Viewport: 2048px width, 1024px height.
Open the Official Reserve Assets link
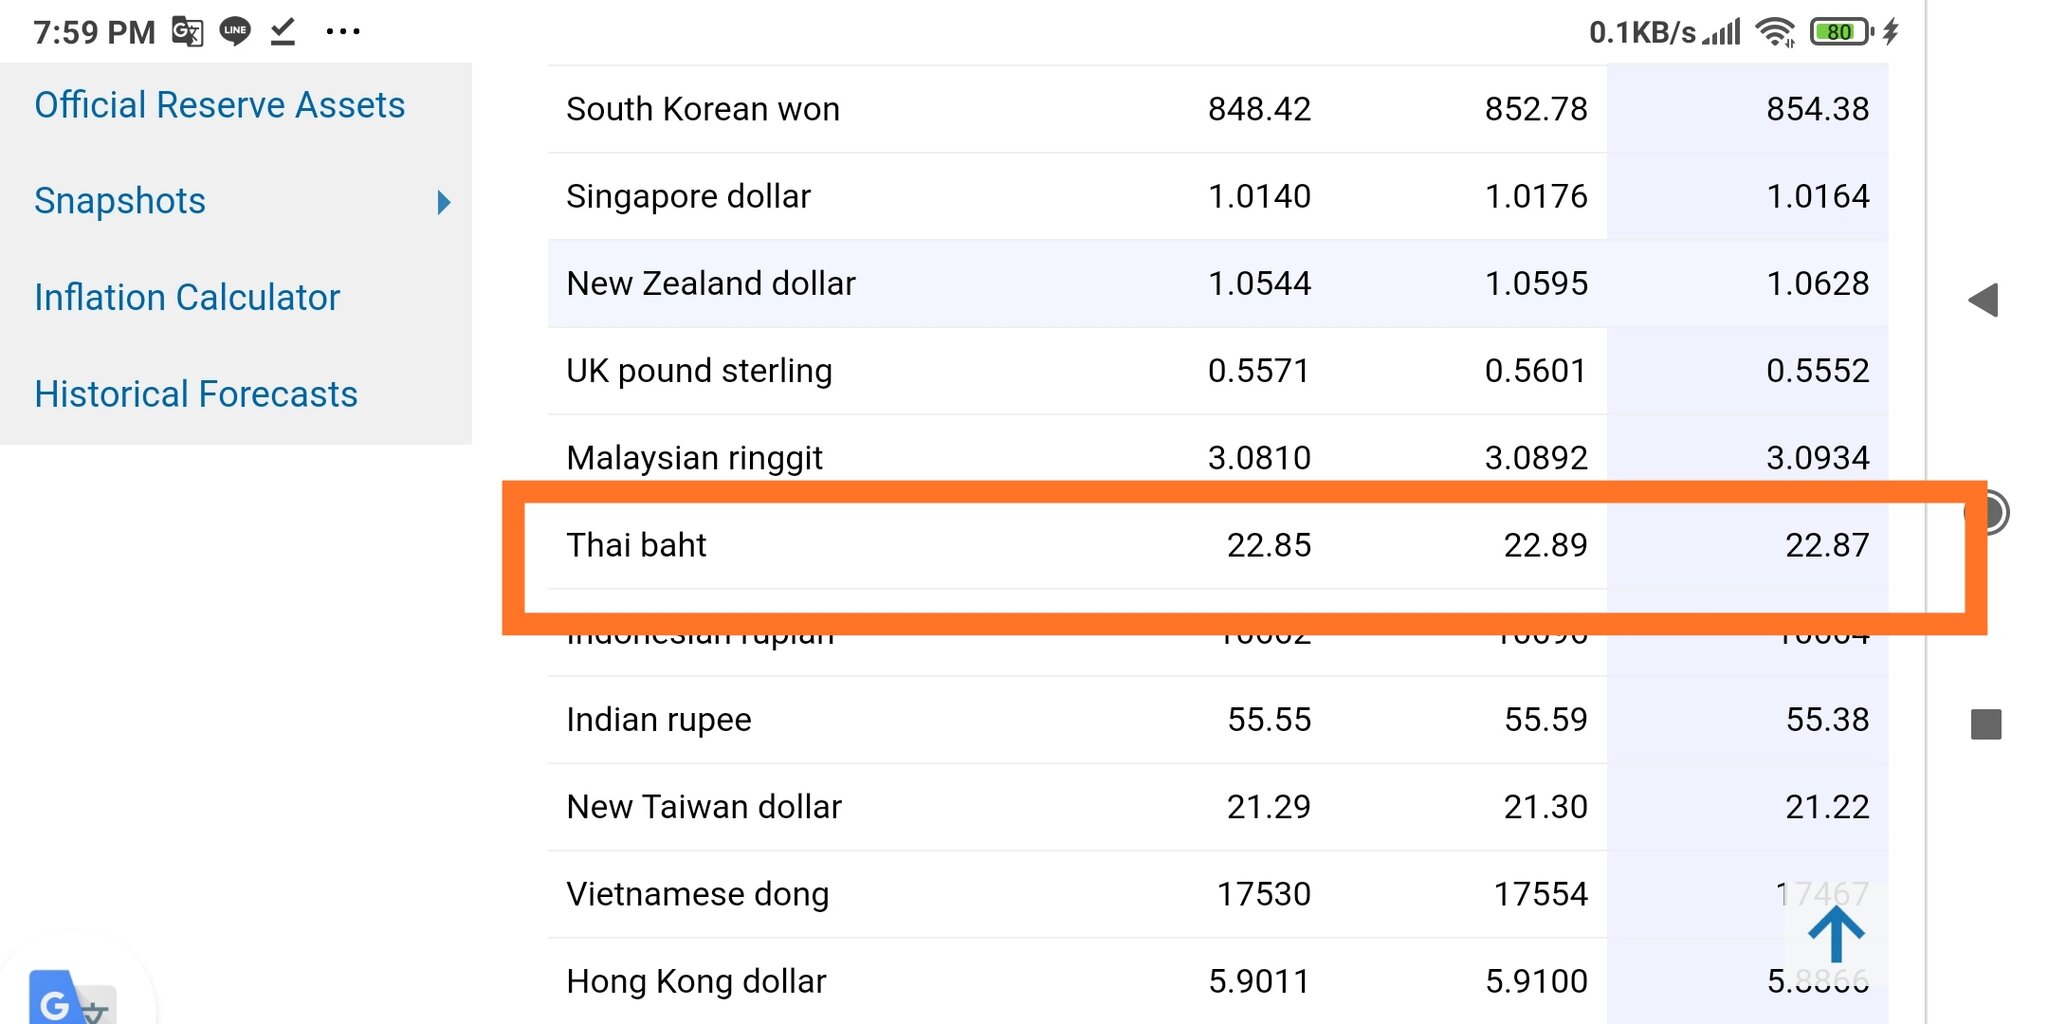click(219, 105)
